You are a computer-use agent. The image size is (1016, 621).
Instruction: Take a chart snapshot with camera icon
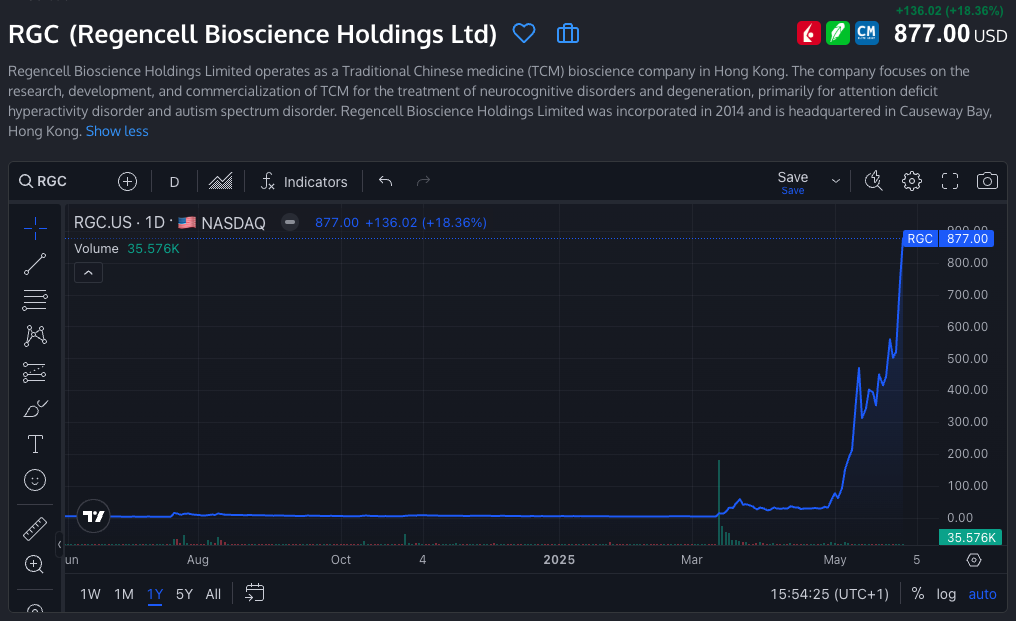(x=987, y=181)
